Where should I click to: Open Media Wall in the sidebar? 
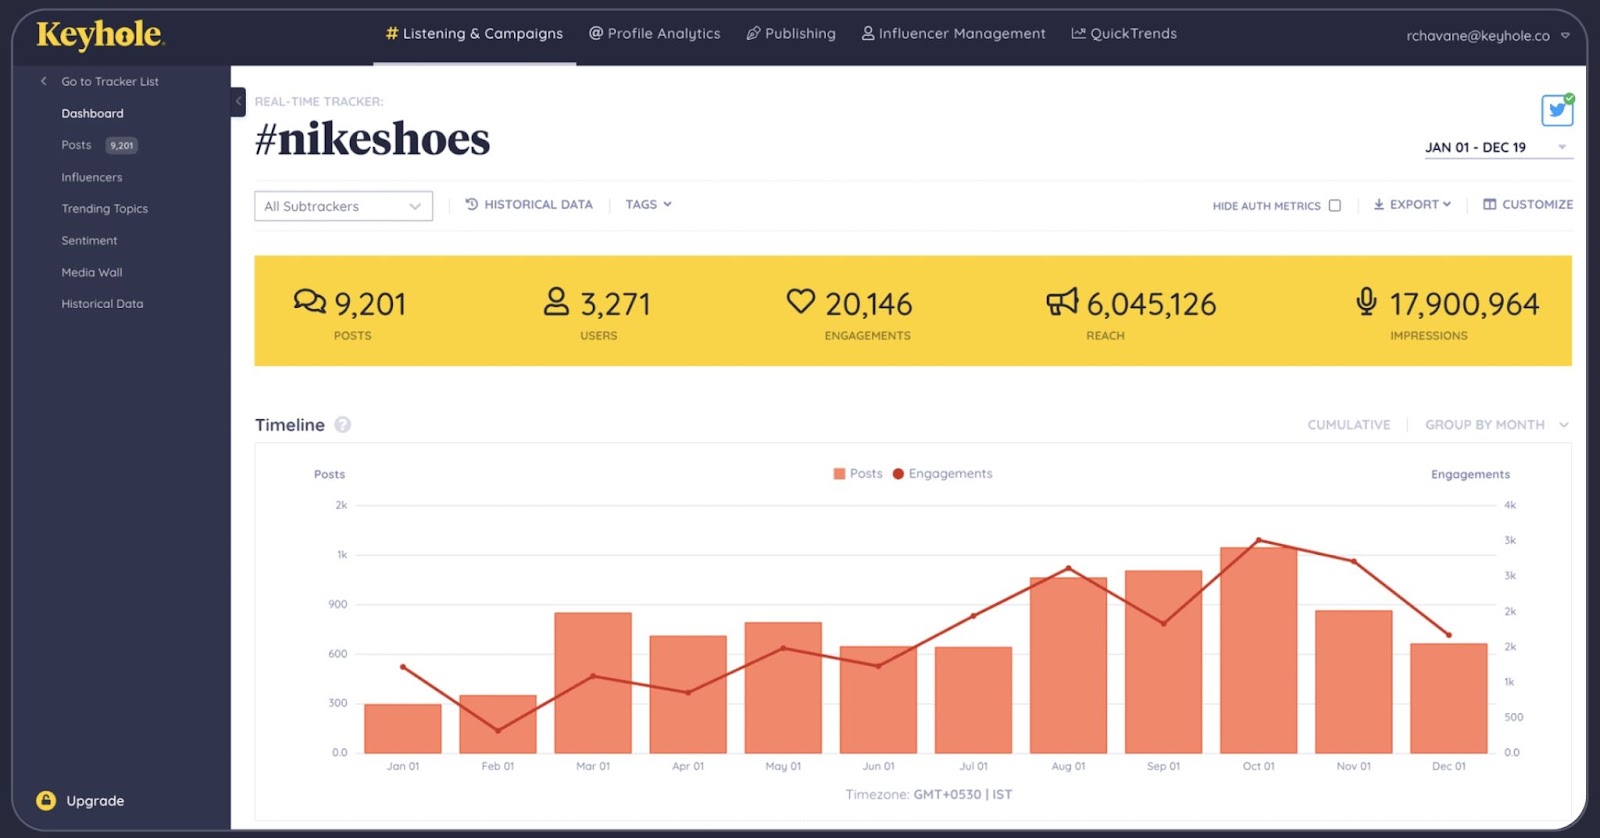tap(92, 272)
